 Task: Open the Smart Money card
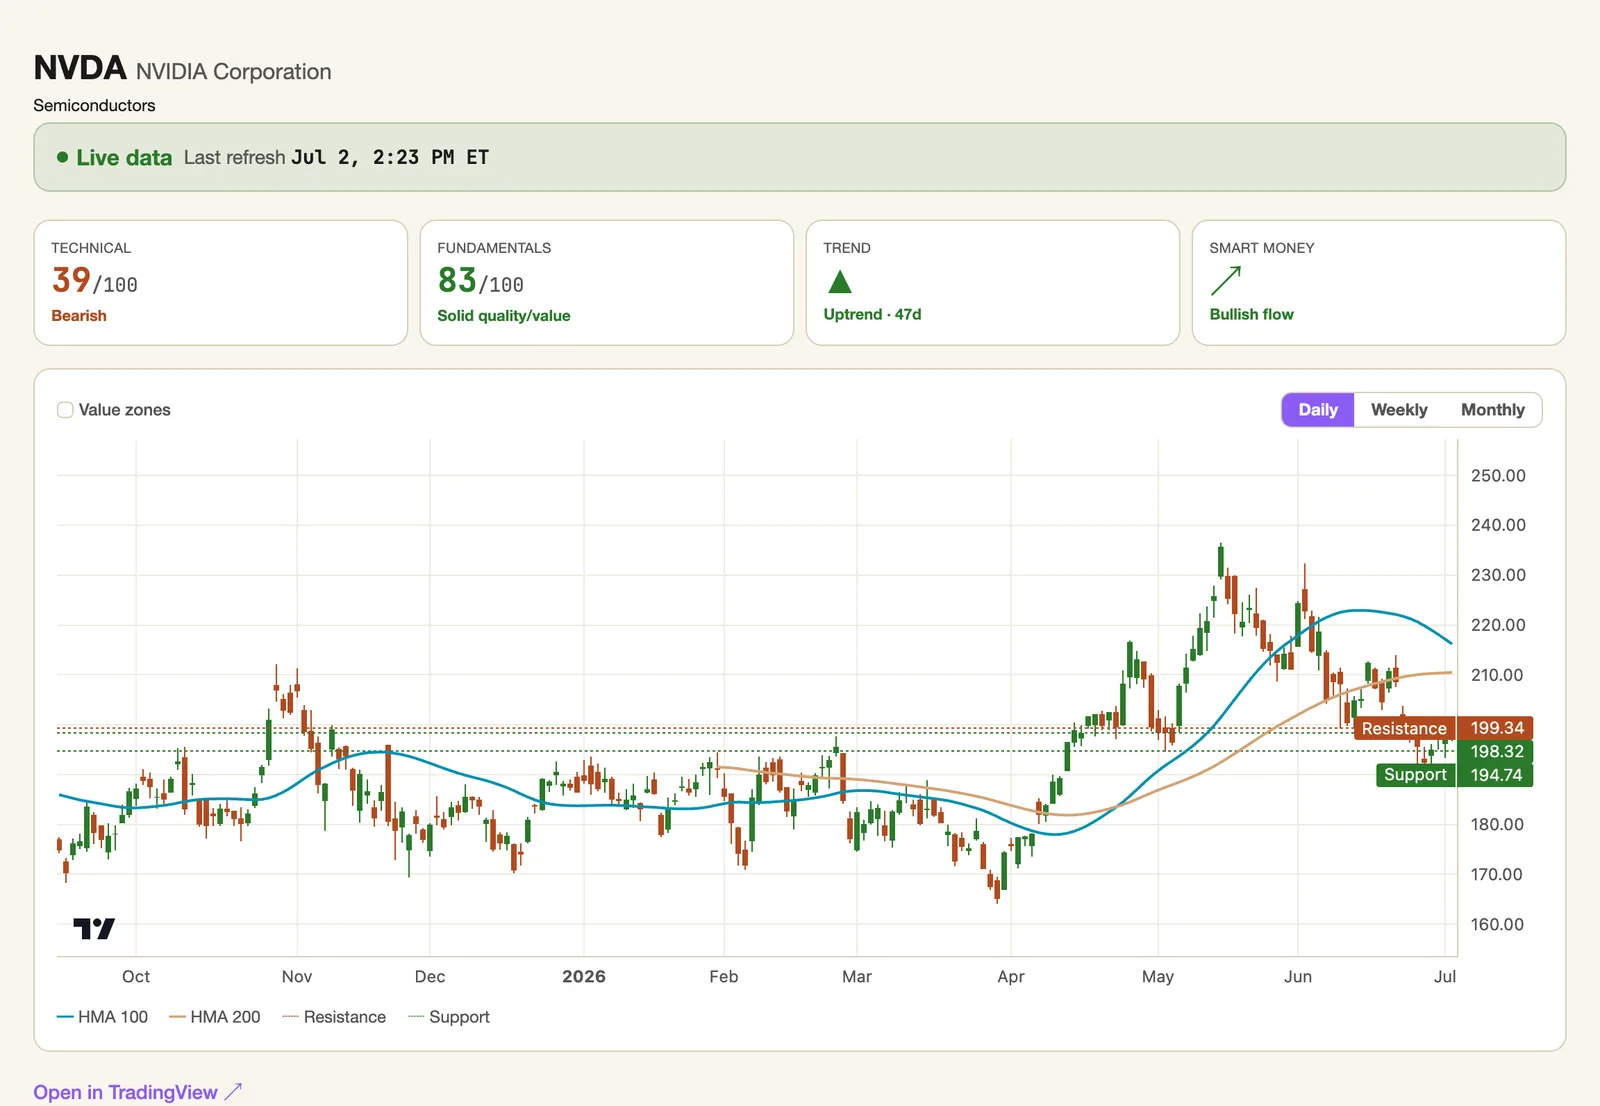(1379, 283)
